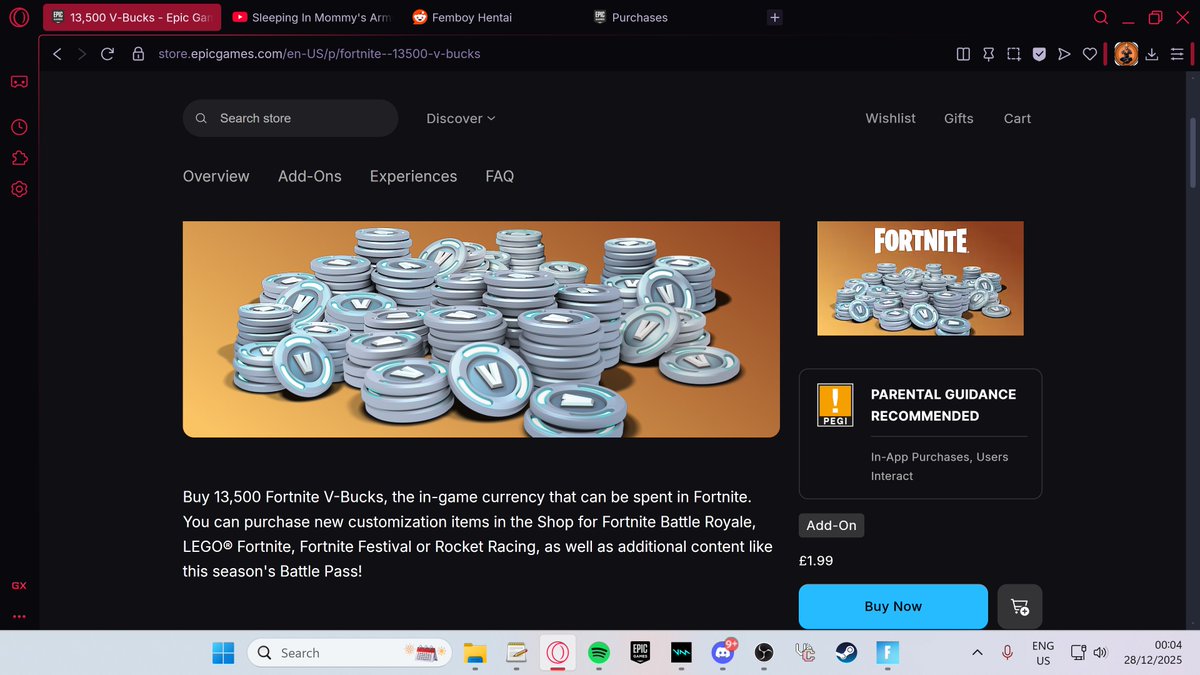The width and height of the screenshot is (1200, 675).
Task: Open Extensions cube icon in sidebar
Action: coord(19,158)
